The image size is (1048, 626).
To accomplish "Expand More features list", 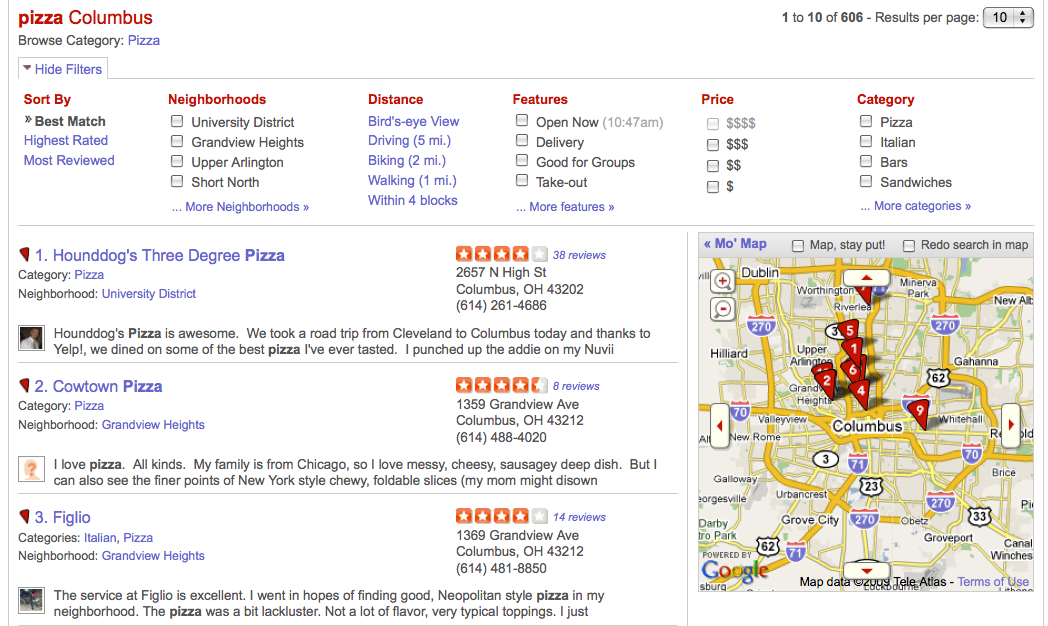I will (565, 207).
